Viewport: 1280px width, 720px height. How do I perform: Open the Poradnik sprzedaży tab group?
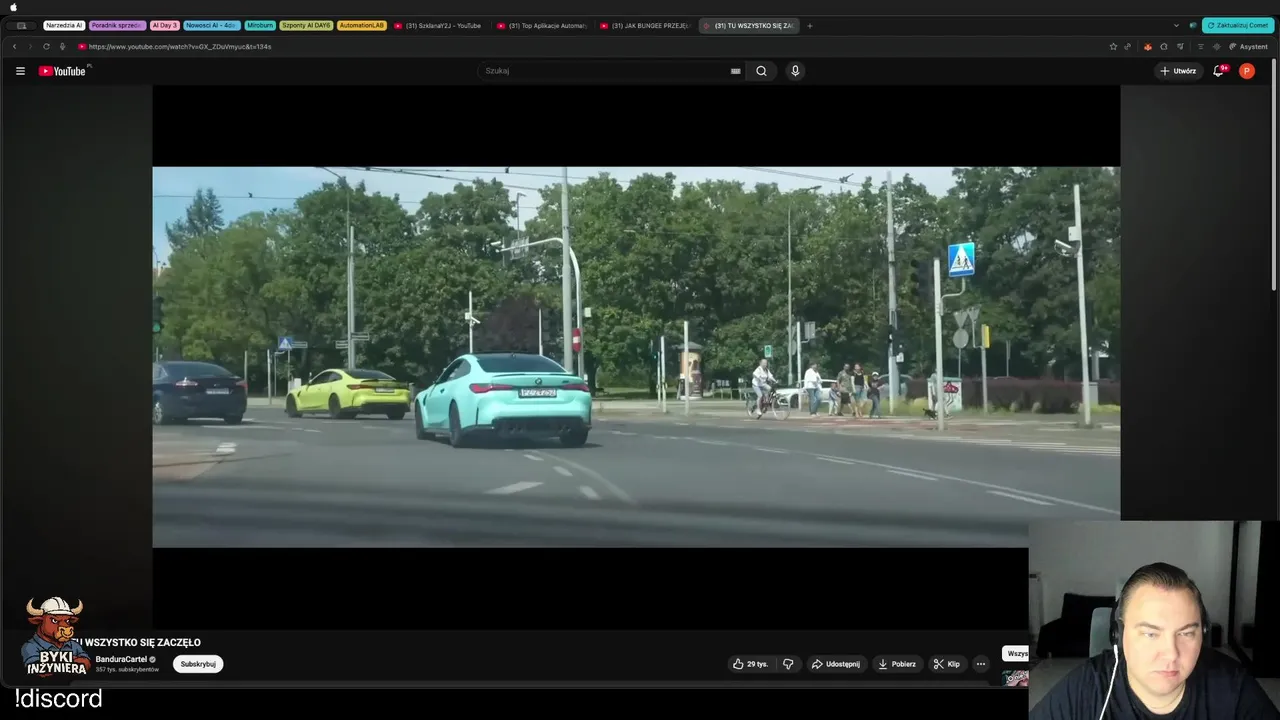coord(117,25)
